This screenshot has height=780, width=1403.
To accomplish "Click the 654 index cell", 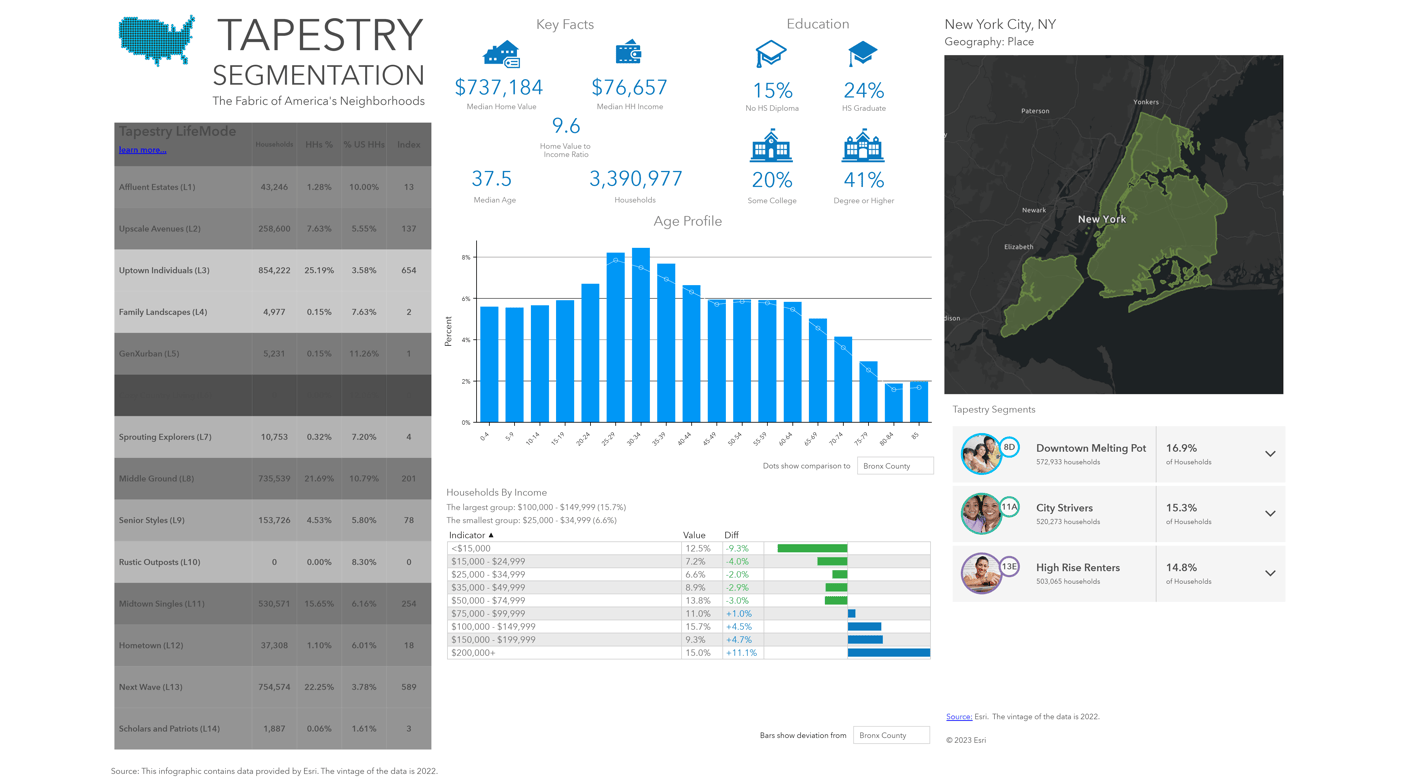I will tap(409, 270).
